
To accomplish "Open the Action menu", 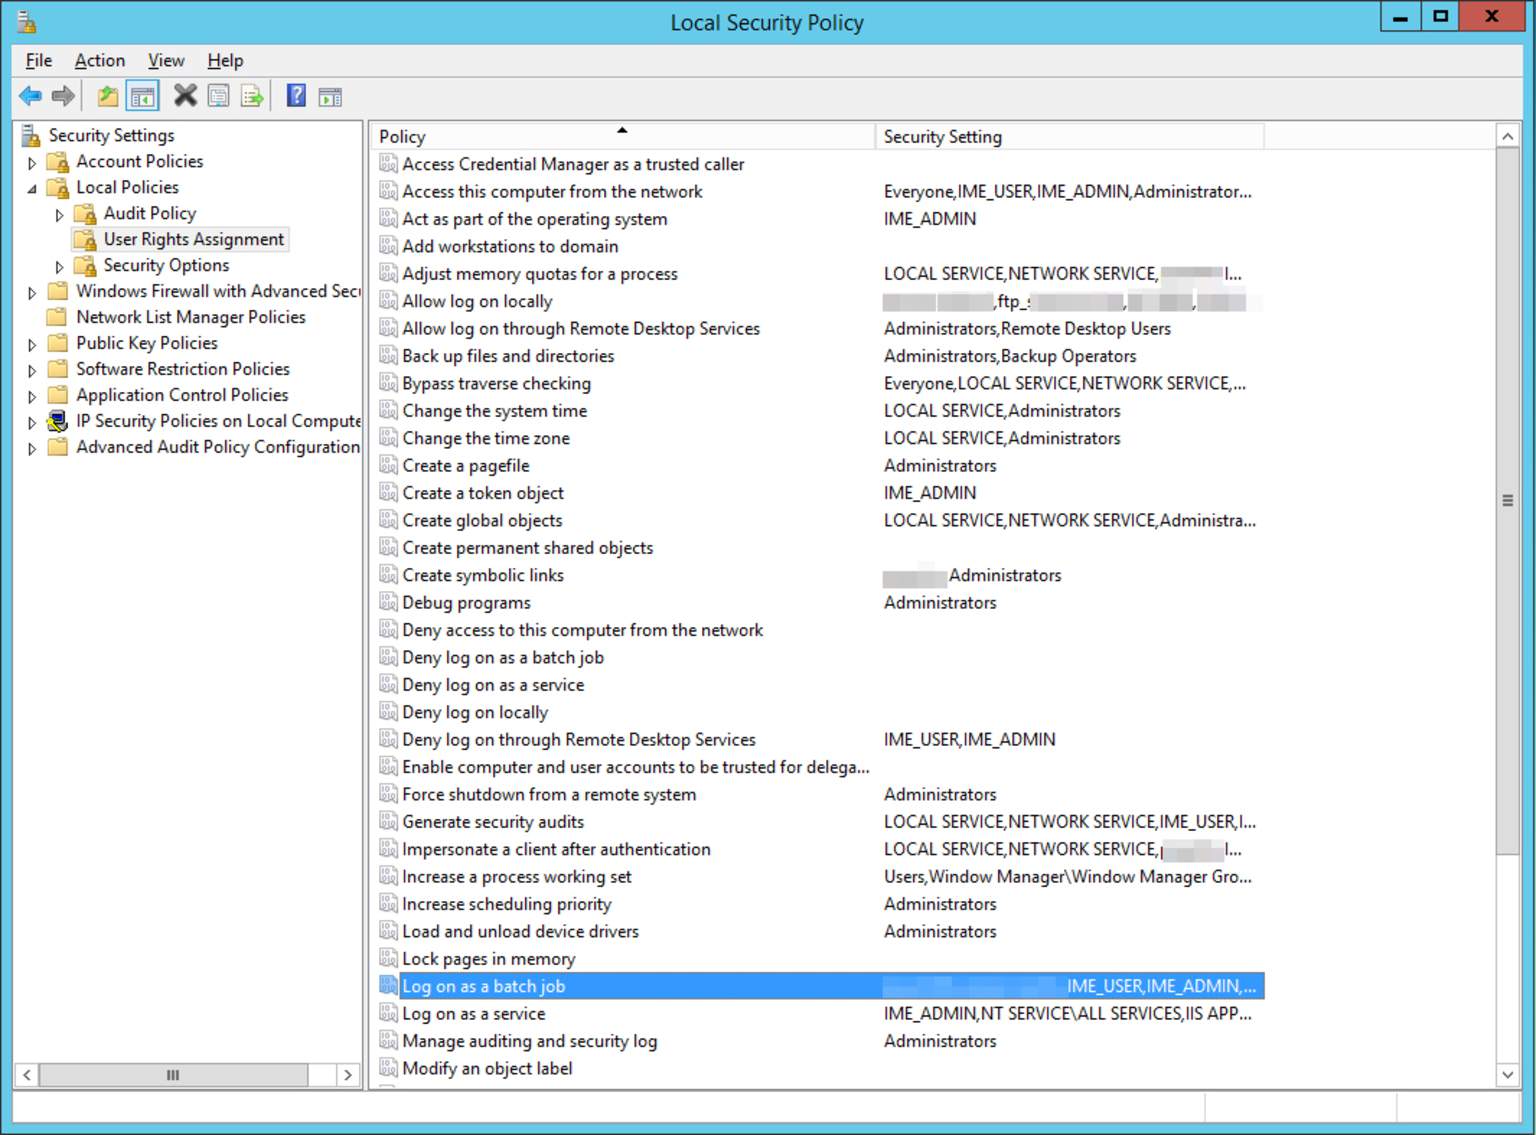I will (99, 60).
